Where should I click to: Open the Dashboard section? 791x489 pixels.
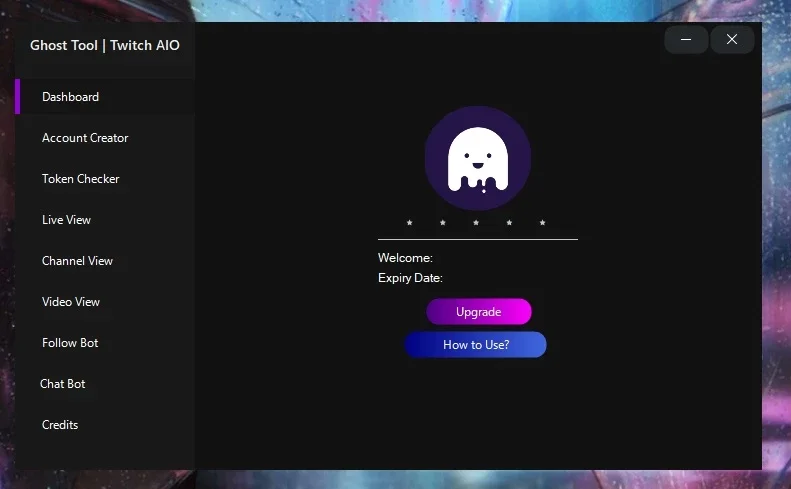[105, 97]
